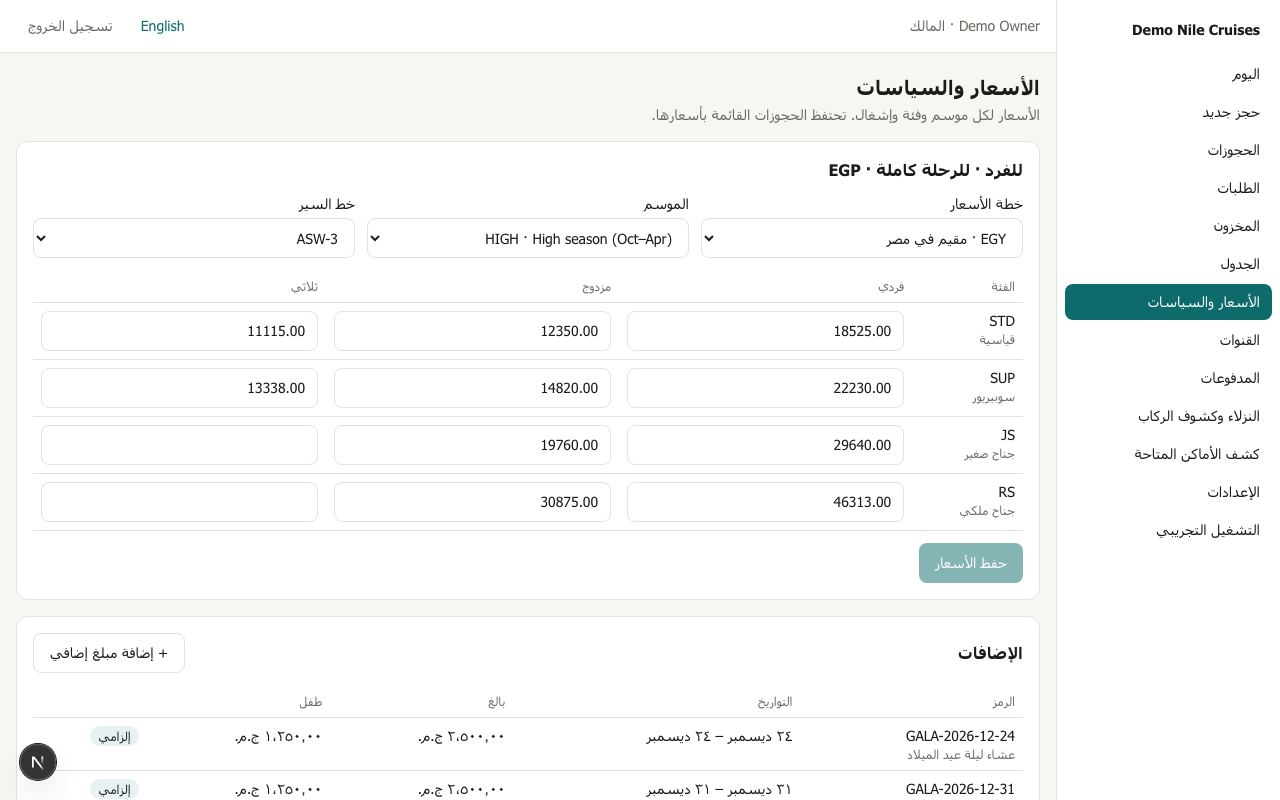Edit RS single price 46313.00
The height and width of the screenshot is (800, 1280).
point(765,502)
